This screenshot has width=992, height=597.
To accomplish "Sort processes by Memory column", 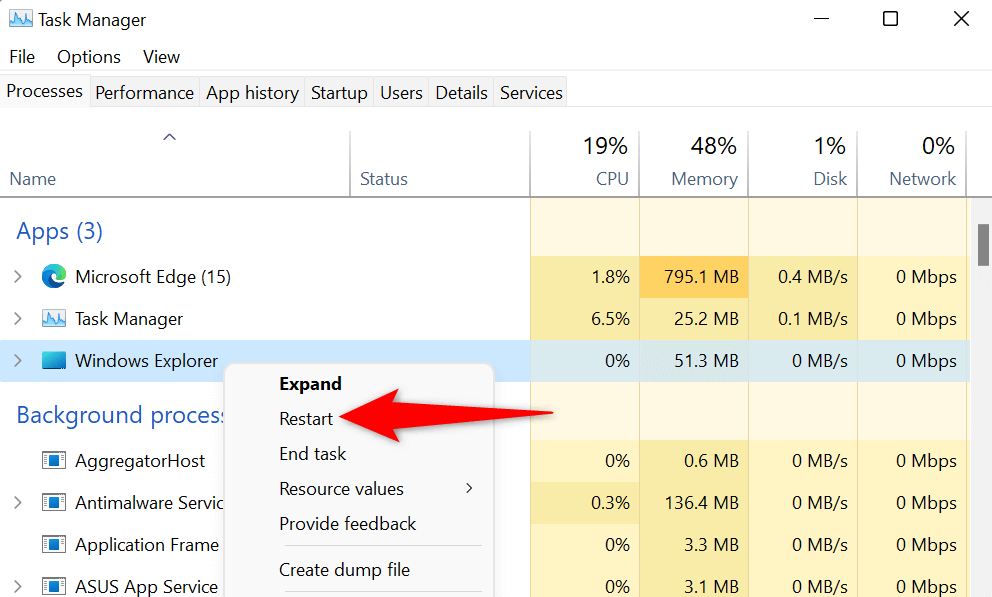I will tap(704, 179).
